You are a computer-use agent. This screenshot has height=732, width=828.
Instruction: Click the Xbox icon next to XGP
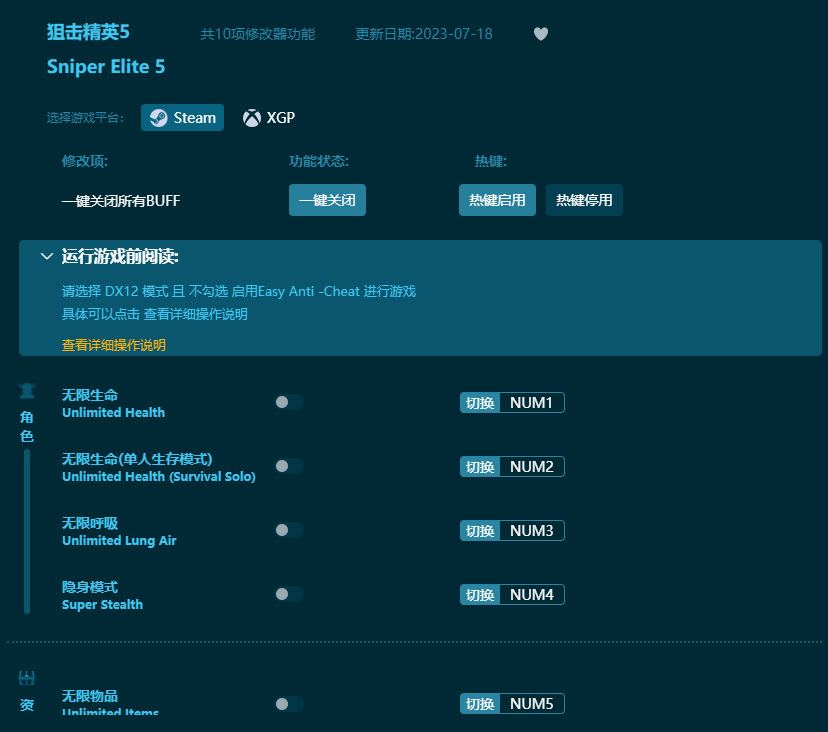(251, 117)
